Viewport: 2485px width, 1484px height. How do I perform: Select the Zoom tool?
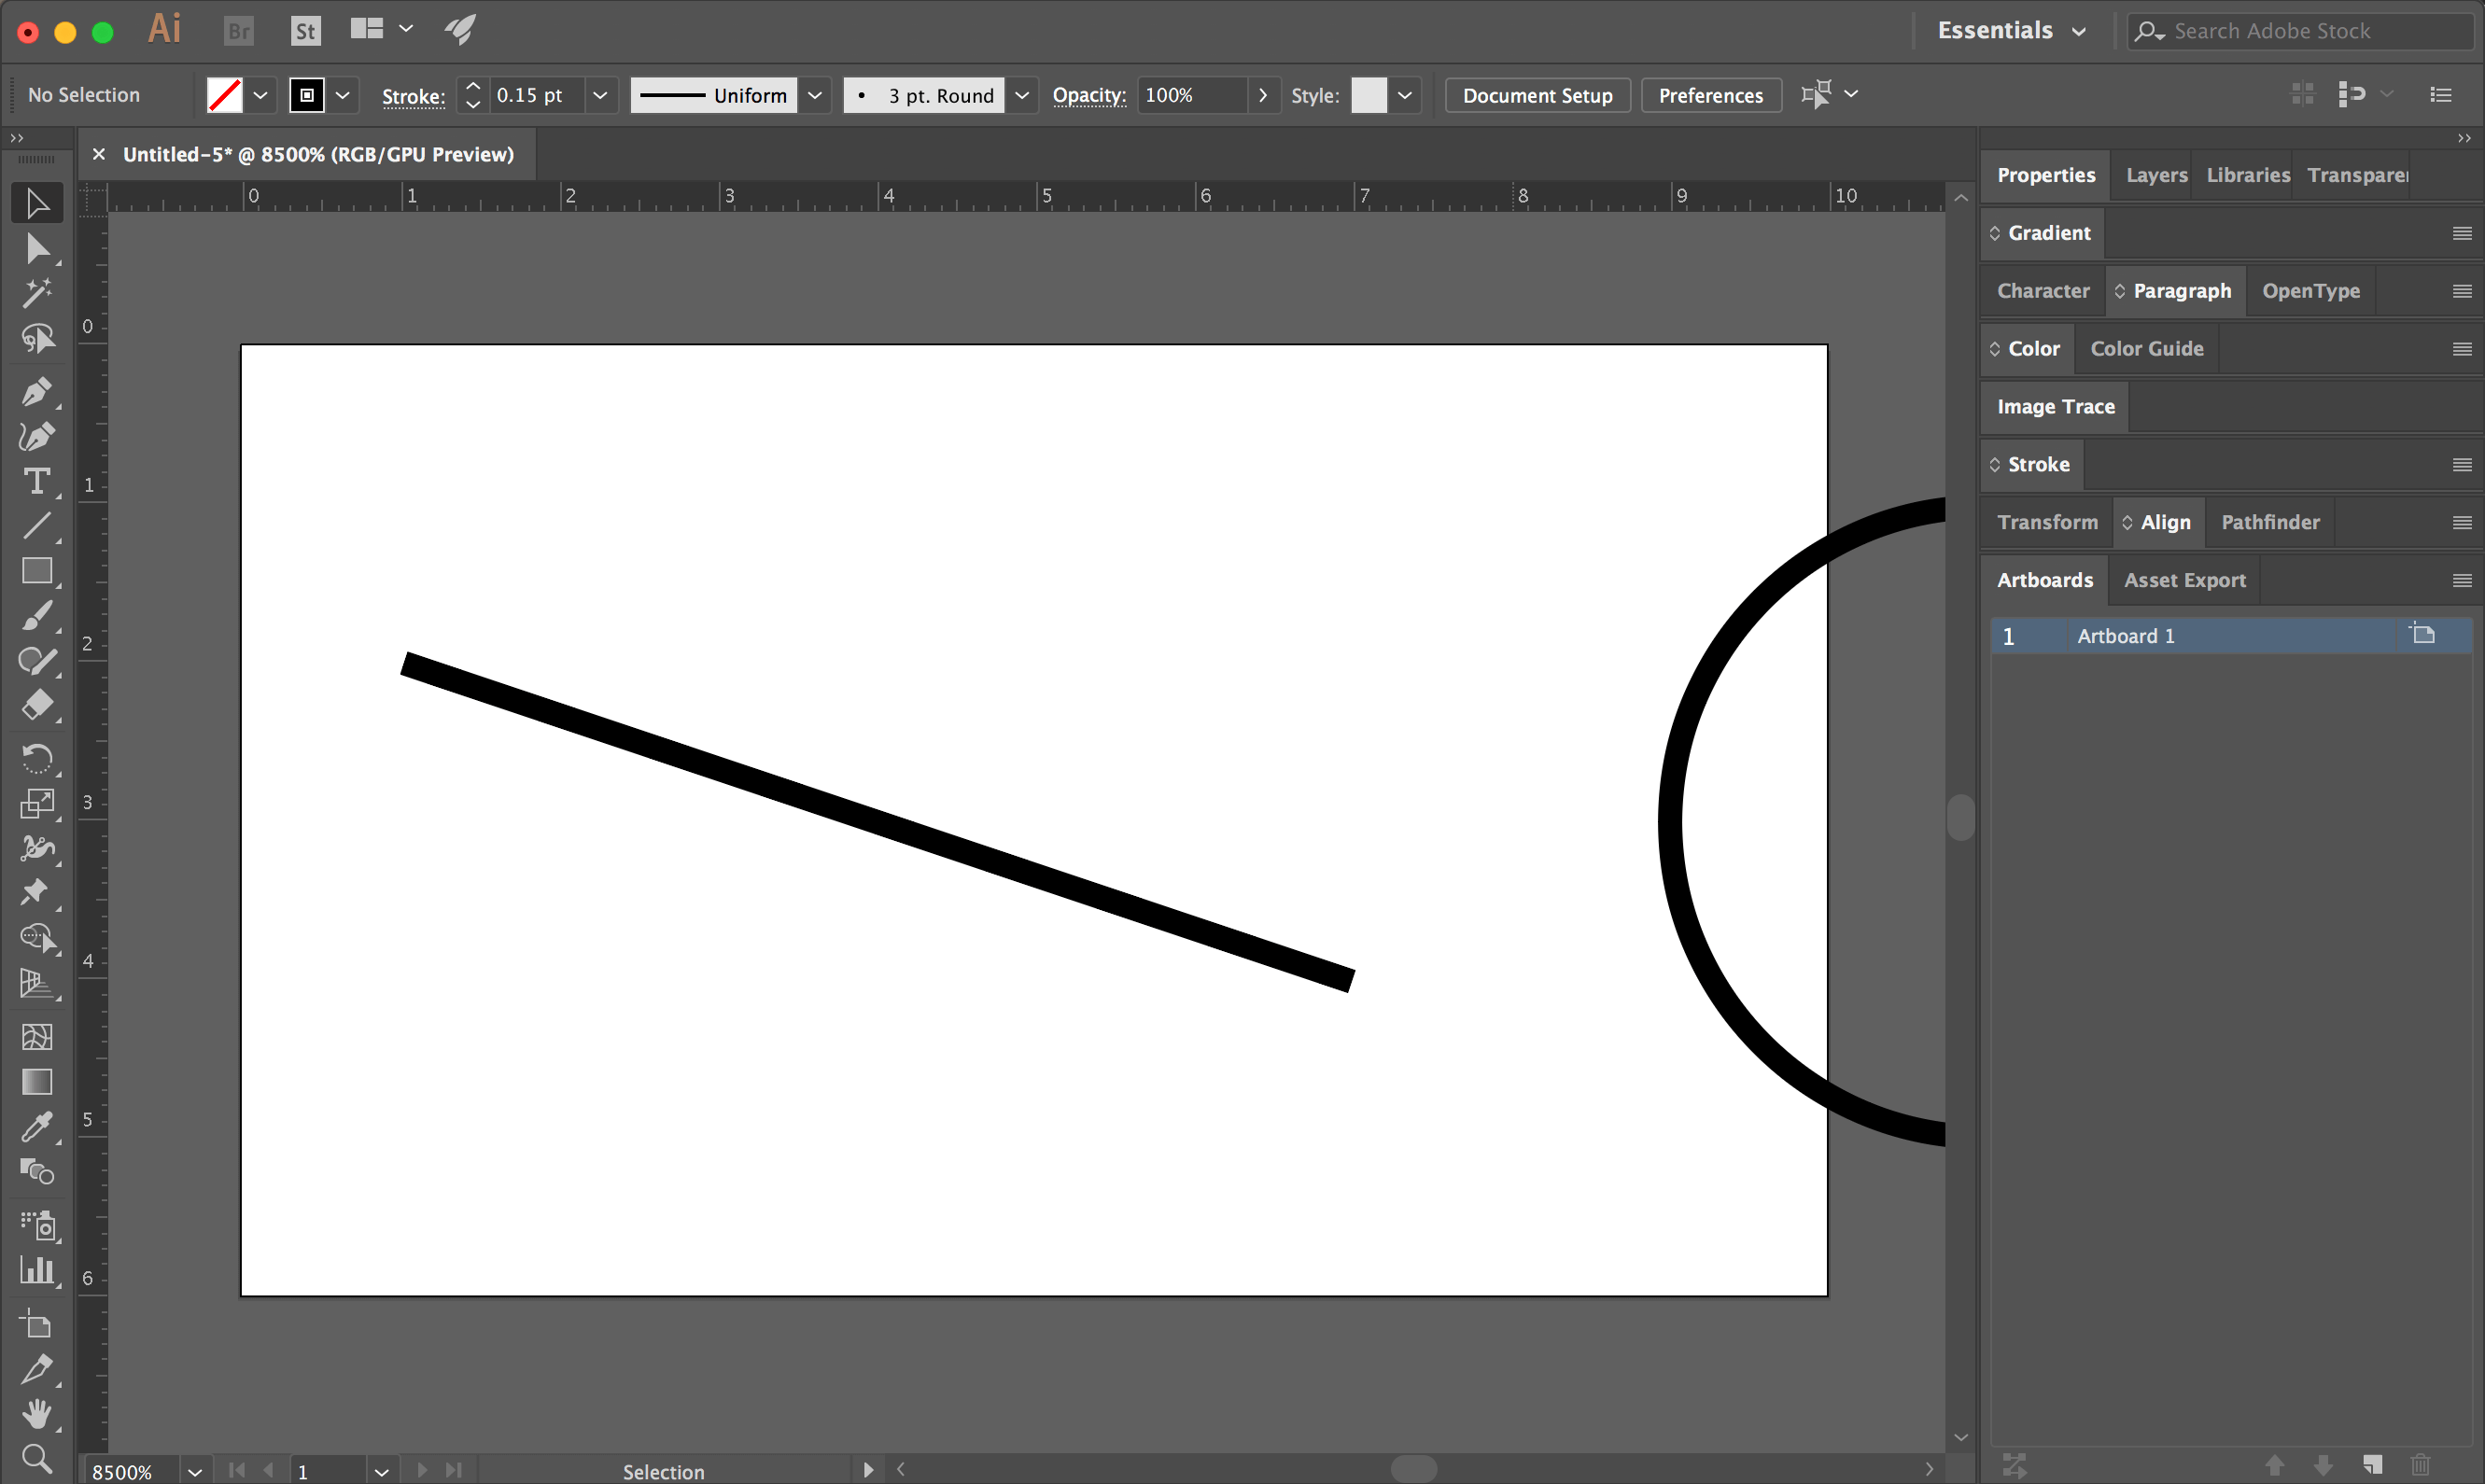tap(37, 1459)
